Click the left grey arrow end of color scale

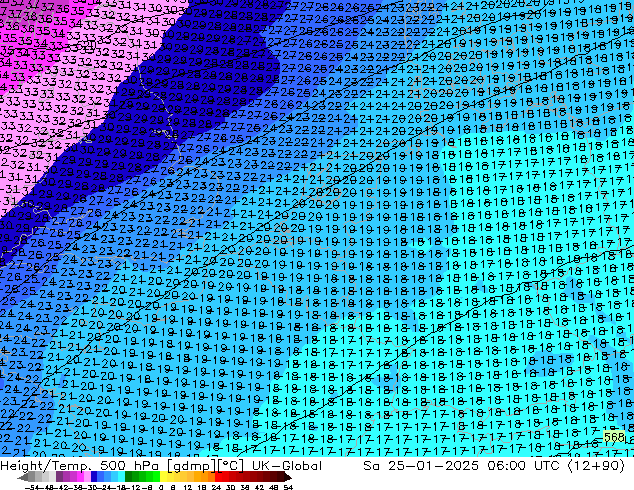22,477
